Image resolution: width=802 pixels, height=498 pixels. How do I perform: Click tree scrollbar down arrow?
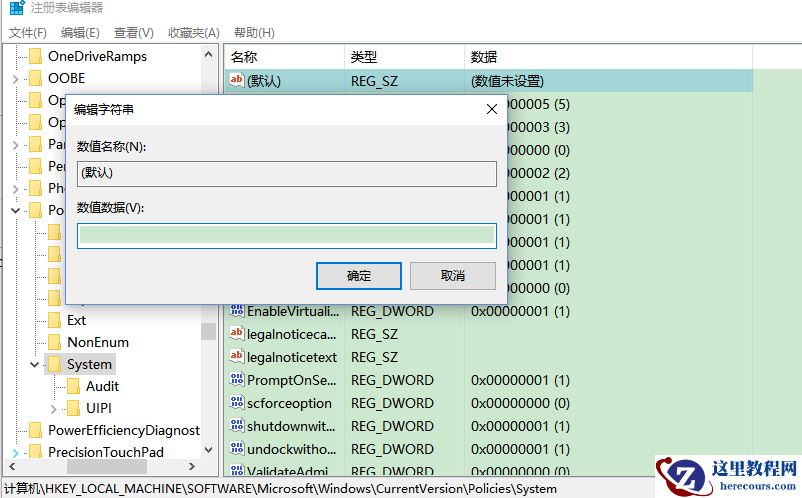(208, 450)
